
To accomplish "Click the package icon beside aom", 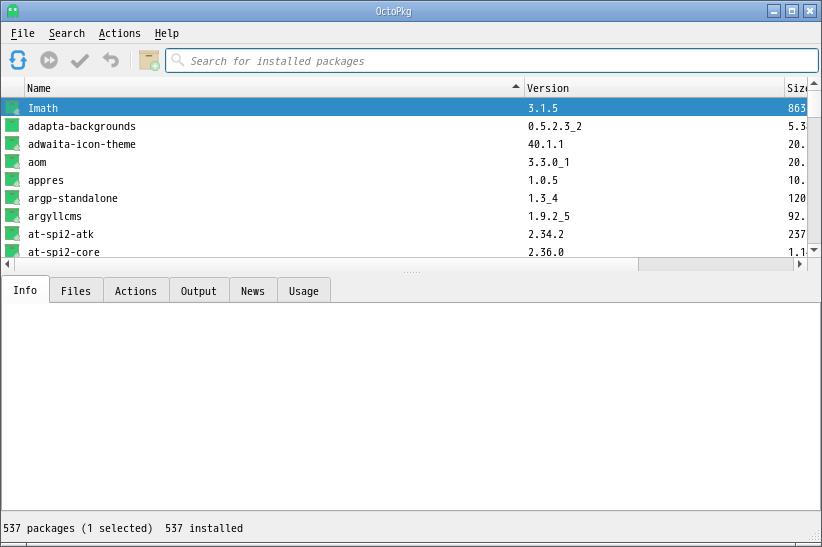I will [12, 162].
